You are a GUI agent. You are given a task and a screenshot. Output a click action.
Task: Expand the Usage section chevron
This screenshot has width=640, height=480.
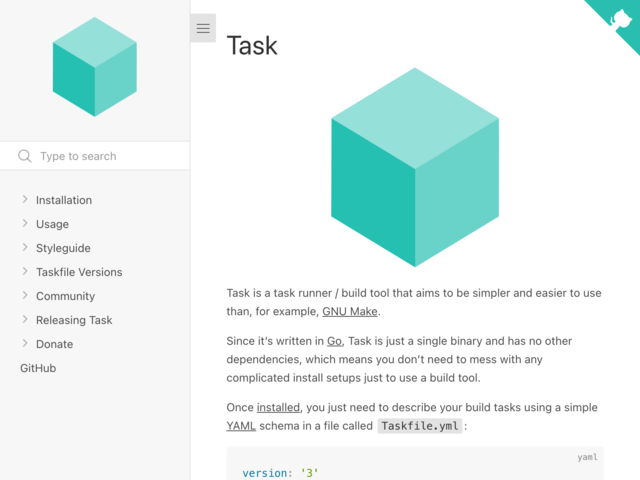point(25,223)
